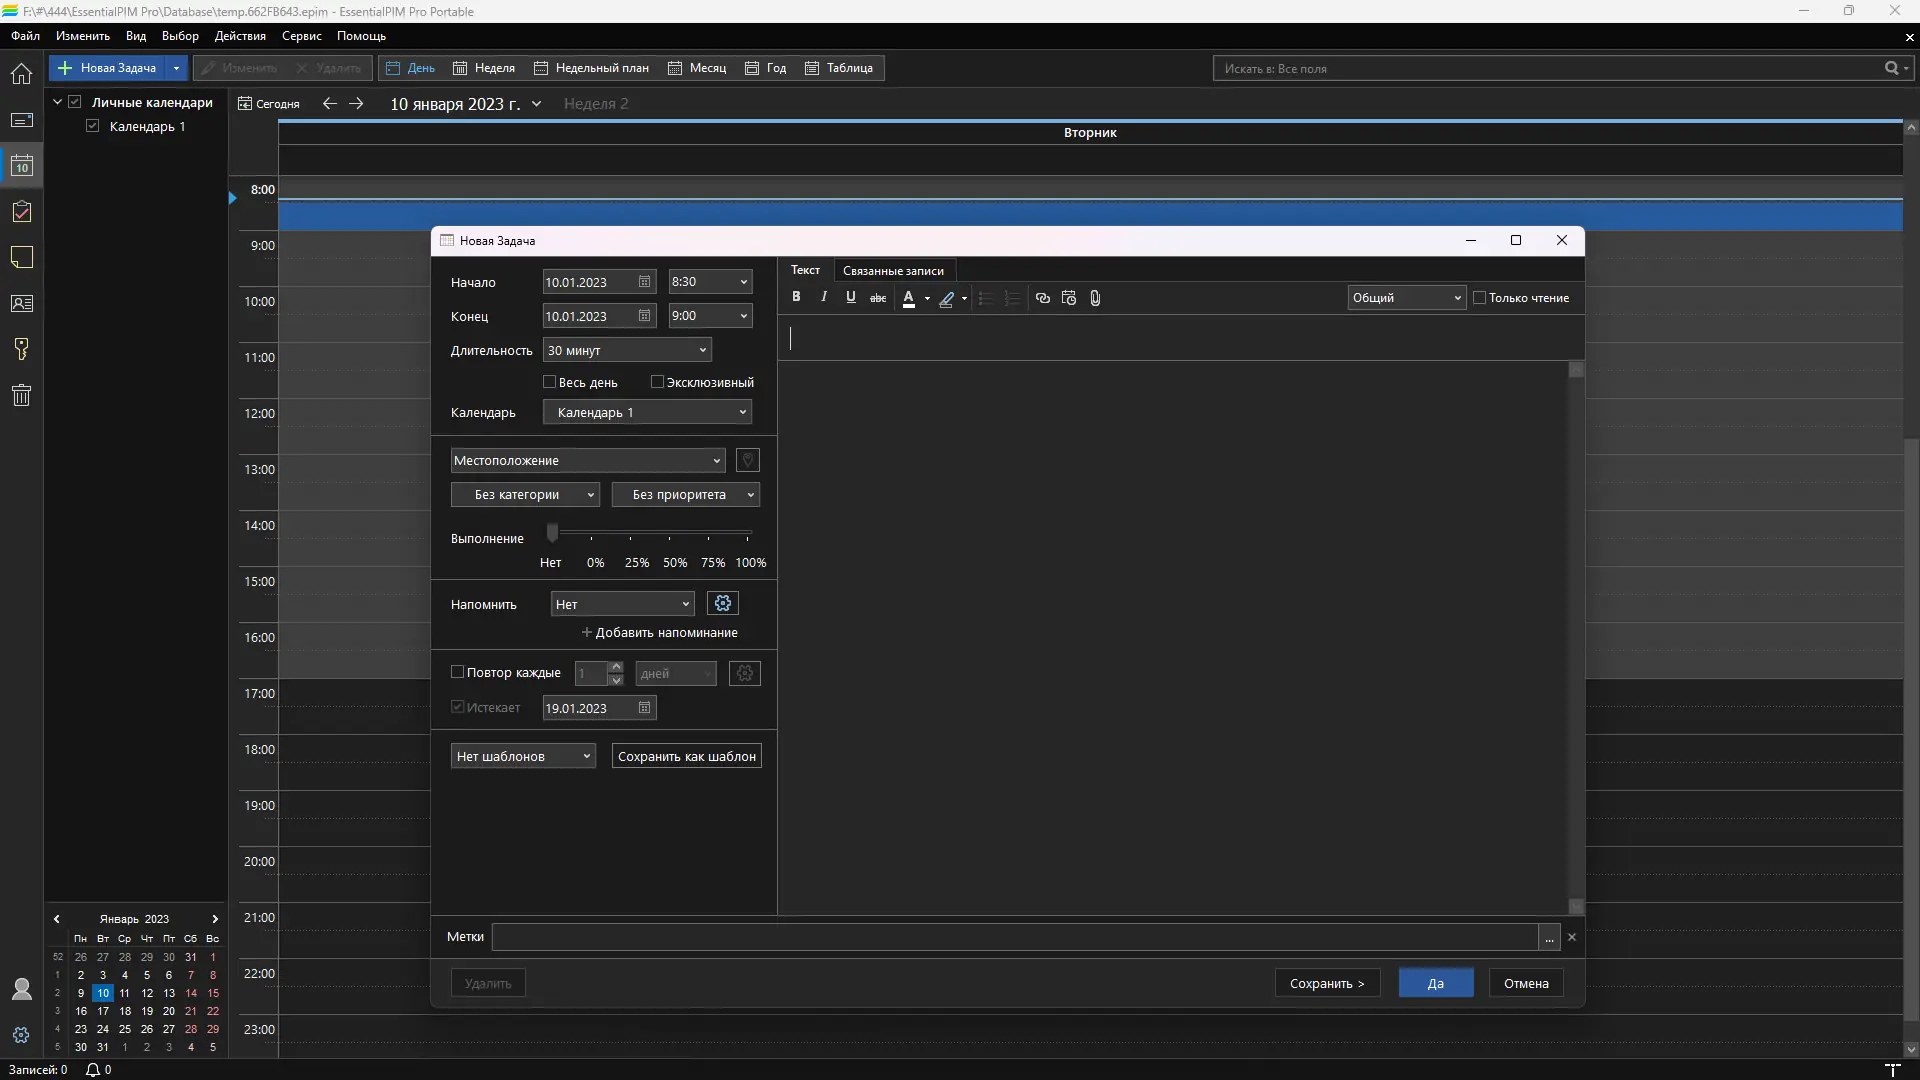Image resolution: width=1920 pixels, height=1080 pixels.
Task: Enable the 'Весь день' checkbox
Action: [550, 382]
